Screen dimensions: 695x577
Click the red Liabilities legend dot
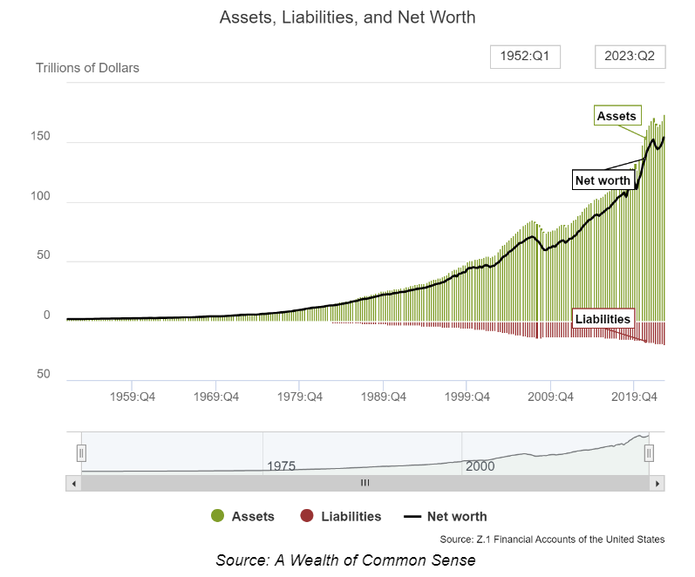[307, 517]
